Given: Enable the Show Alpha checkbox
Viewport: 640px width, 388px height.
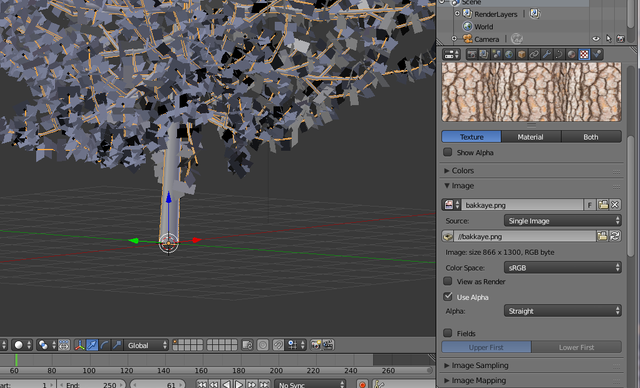Looking at the screenshot, I should pyautogui.click(x=448, y=152).
